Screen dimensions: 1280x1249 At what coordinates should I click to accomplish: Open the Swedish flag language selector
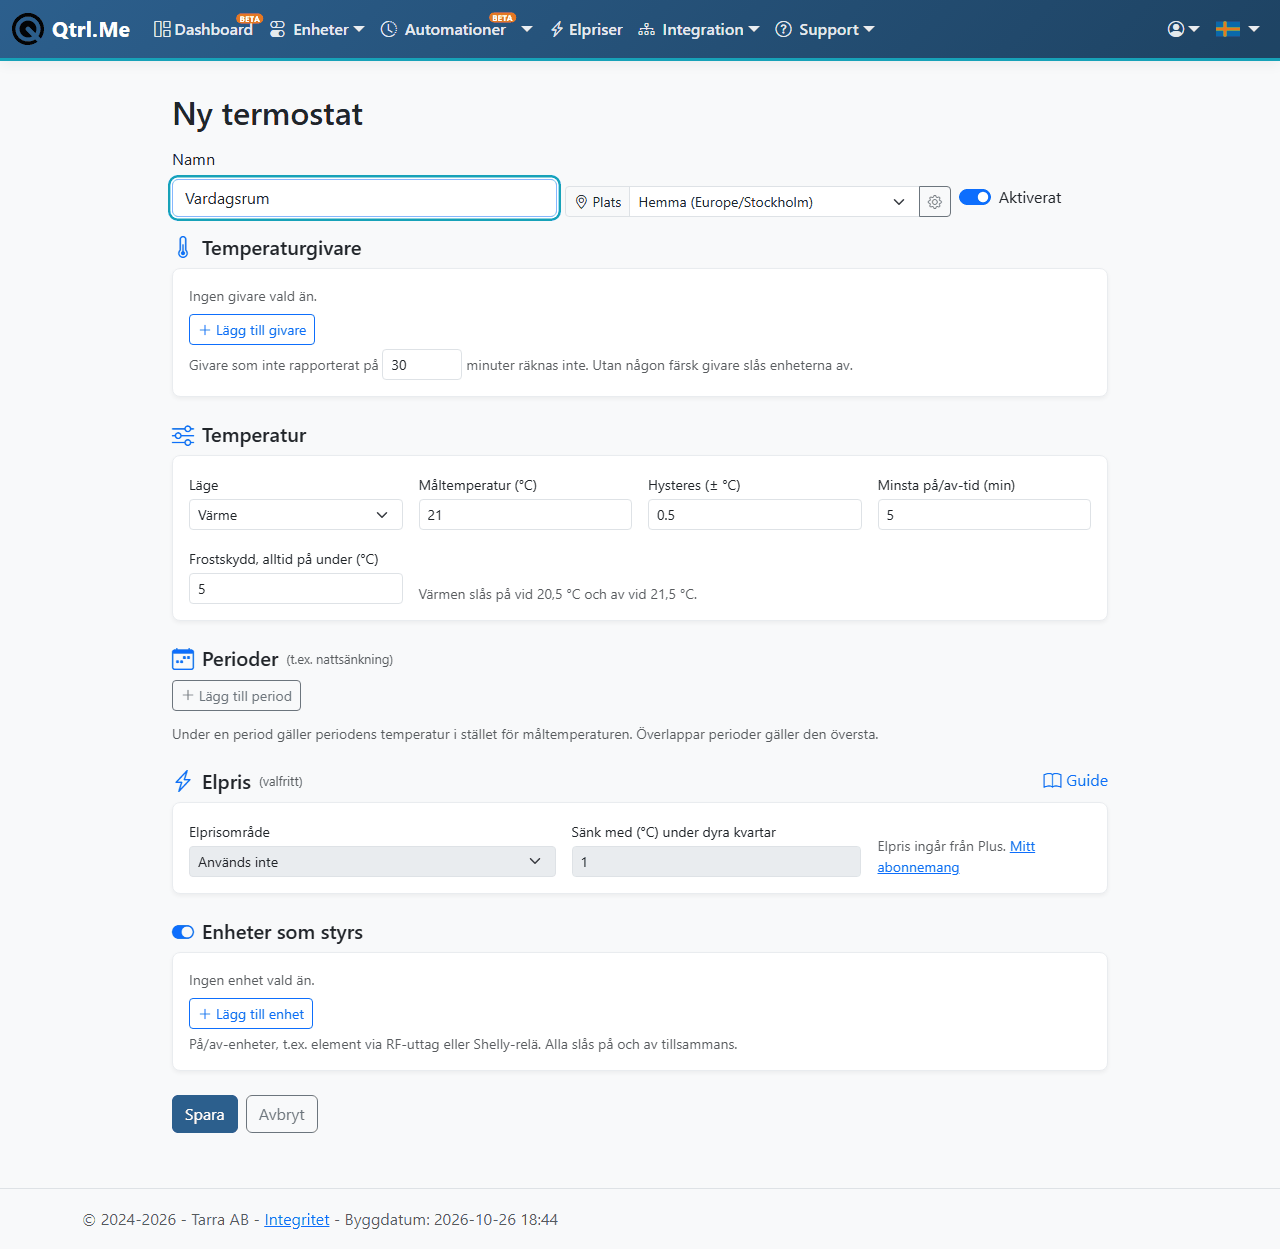pos(1237,29)
